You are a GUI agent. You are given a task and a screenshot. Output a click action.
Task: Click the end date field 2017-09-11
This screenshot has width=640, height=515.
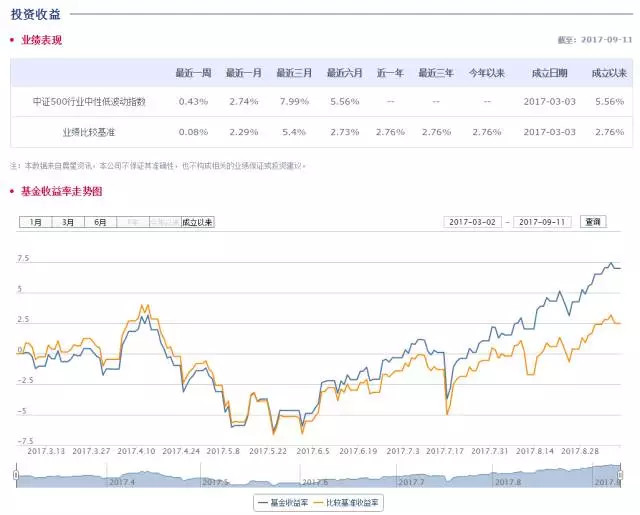542,222
